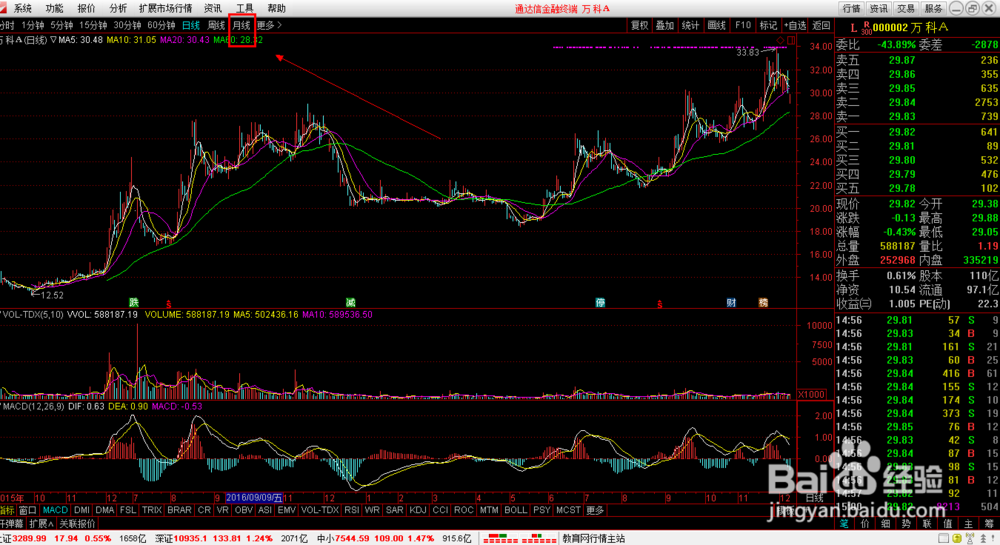
Task: Click the 返回 button
Action: (821, 25)
